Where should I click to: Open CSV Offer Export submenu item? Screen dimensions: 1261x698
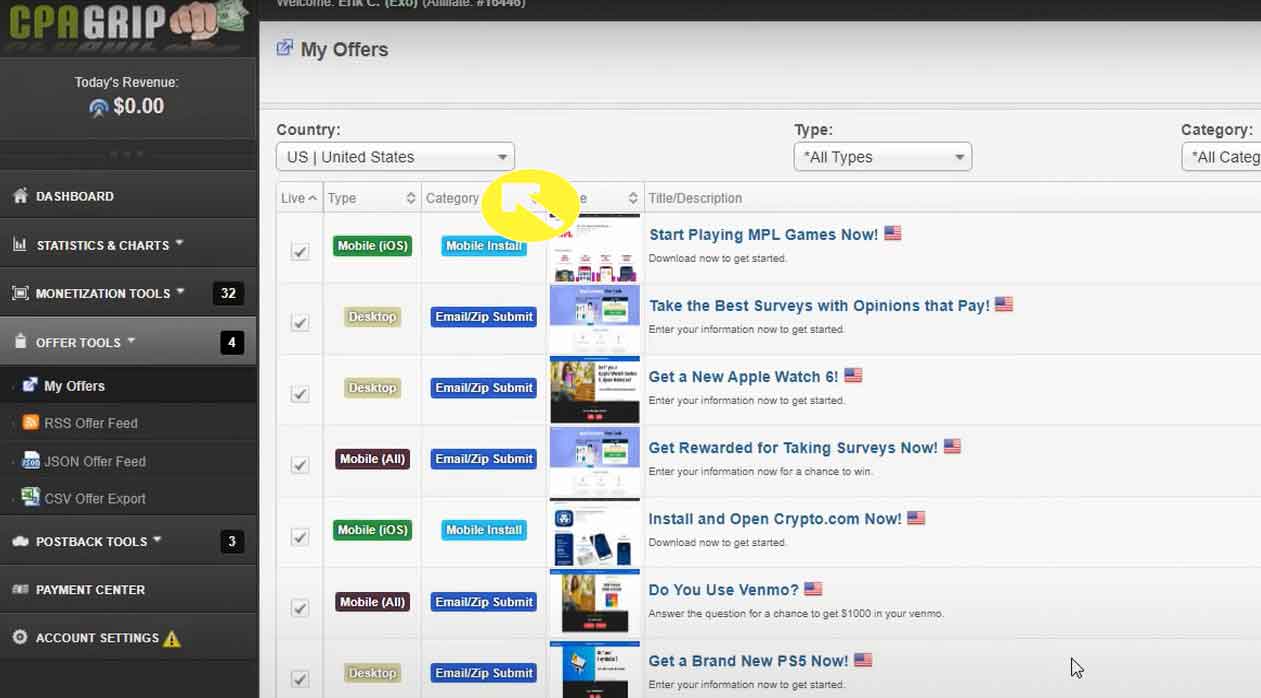pos(128,498)
